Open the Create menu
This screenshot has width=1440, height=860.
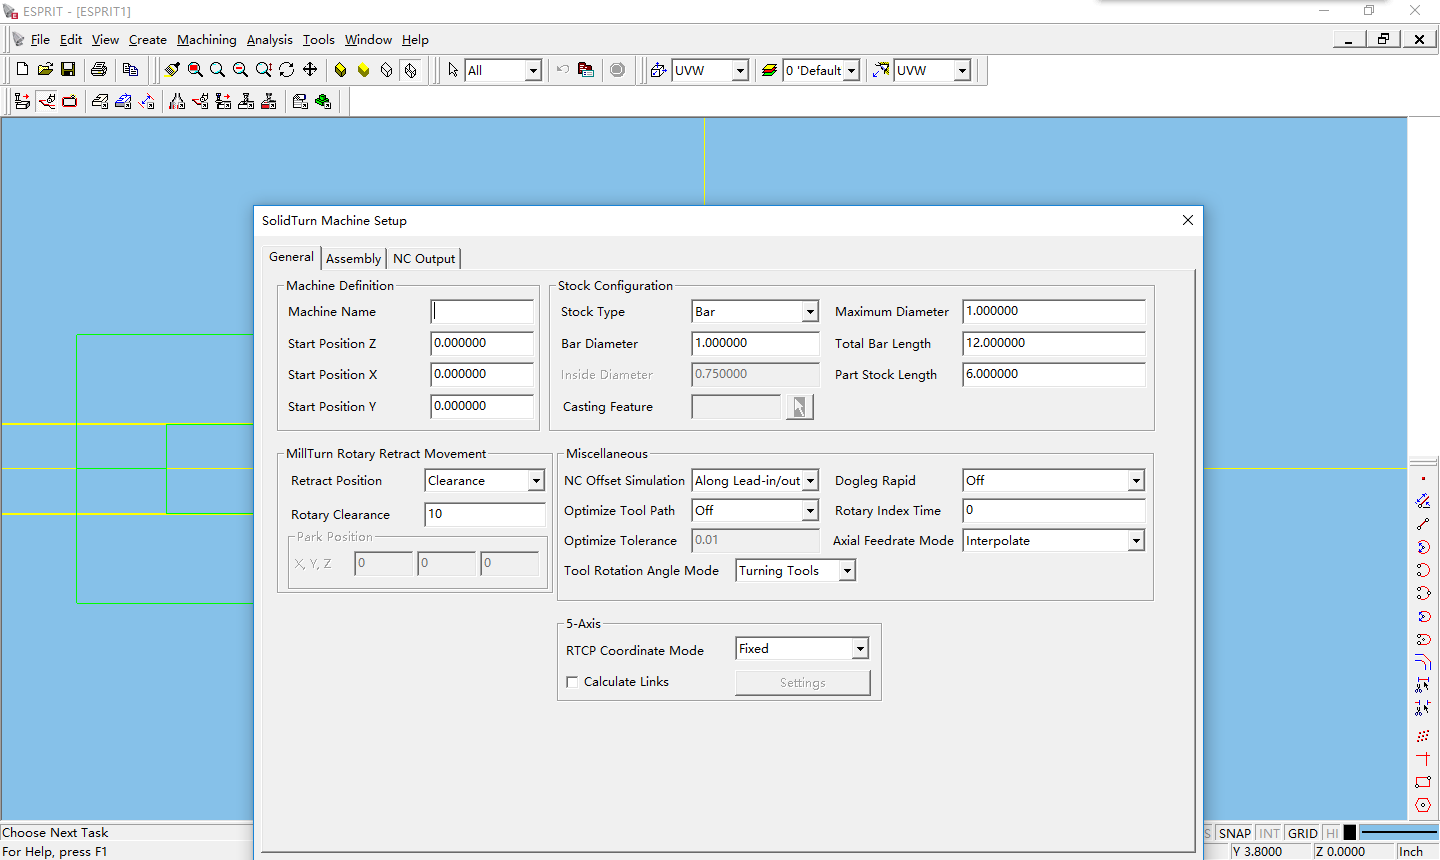coord(148,40)
